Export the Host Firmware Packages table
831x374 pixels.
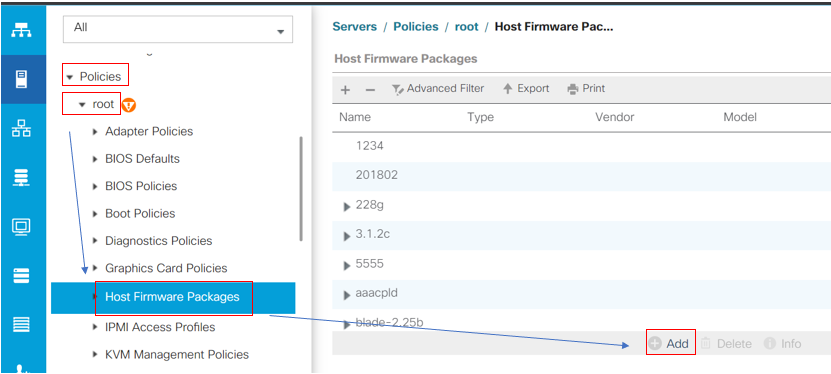click(x=526, y=88)
